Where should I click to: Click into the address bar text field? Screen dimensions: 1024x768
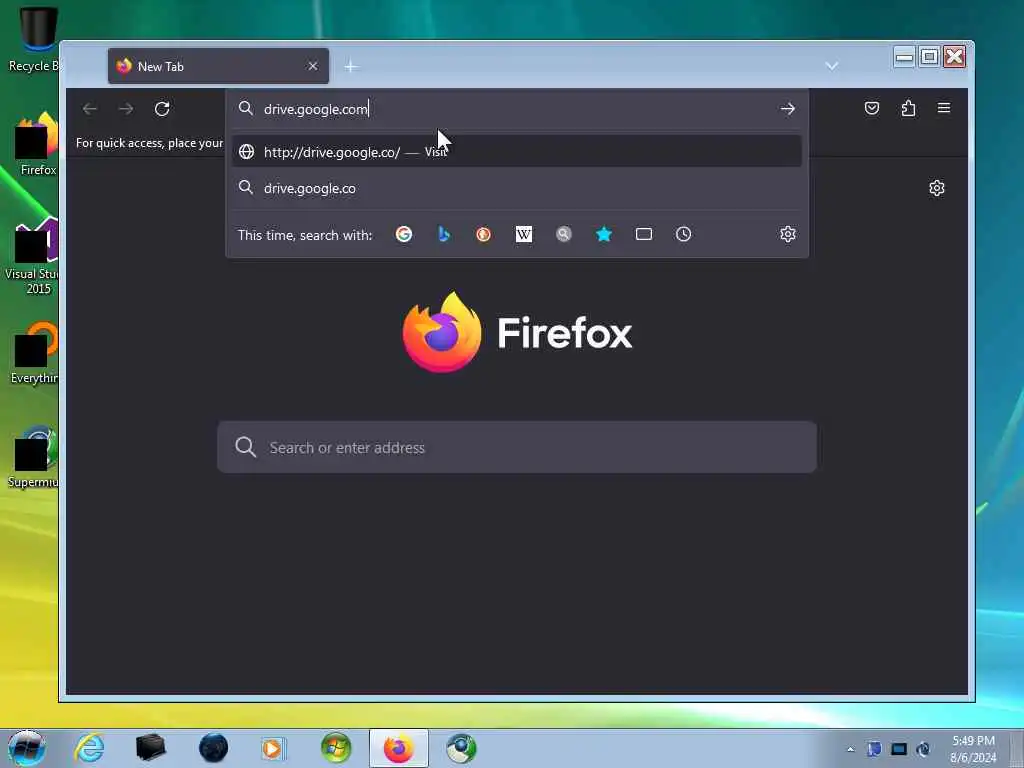[516, 109]
